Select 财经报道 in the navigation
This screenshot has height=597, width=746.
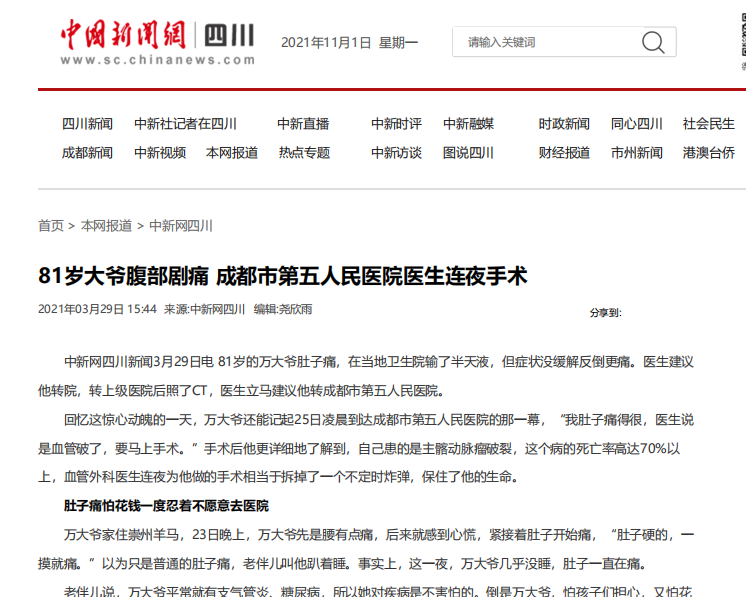(564, 153)
